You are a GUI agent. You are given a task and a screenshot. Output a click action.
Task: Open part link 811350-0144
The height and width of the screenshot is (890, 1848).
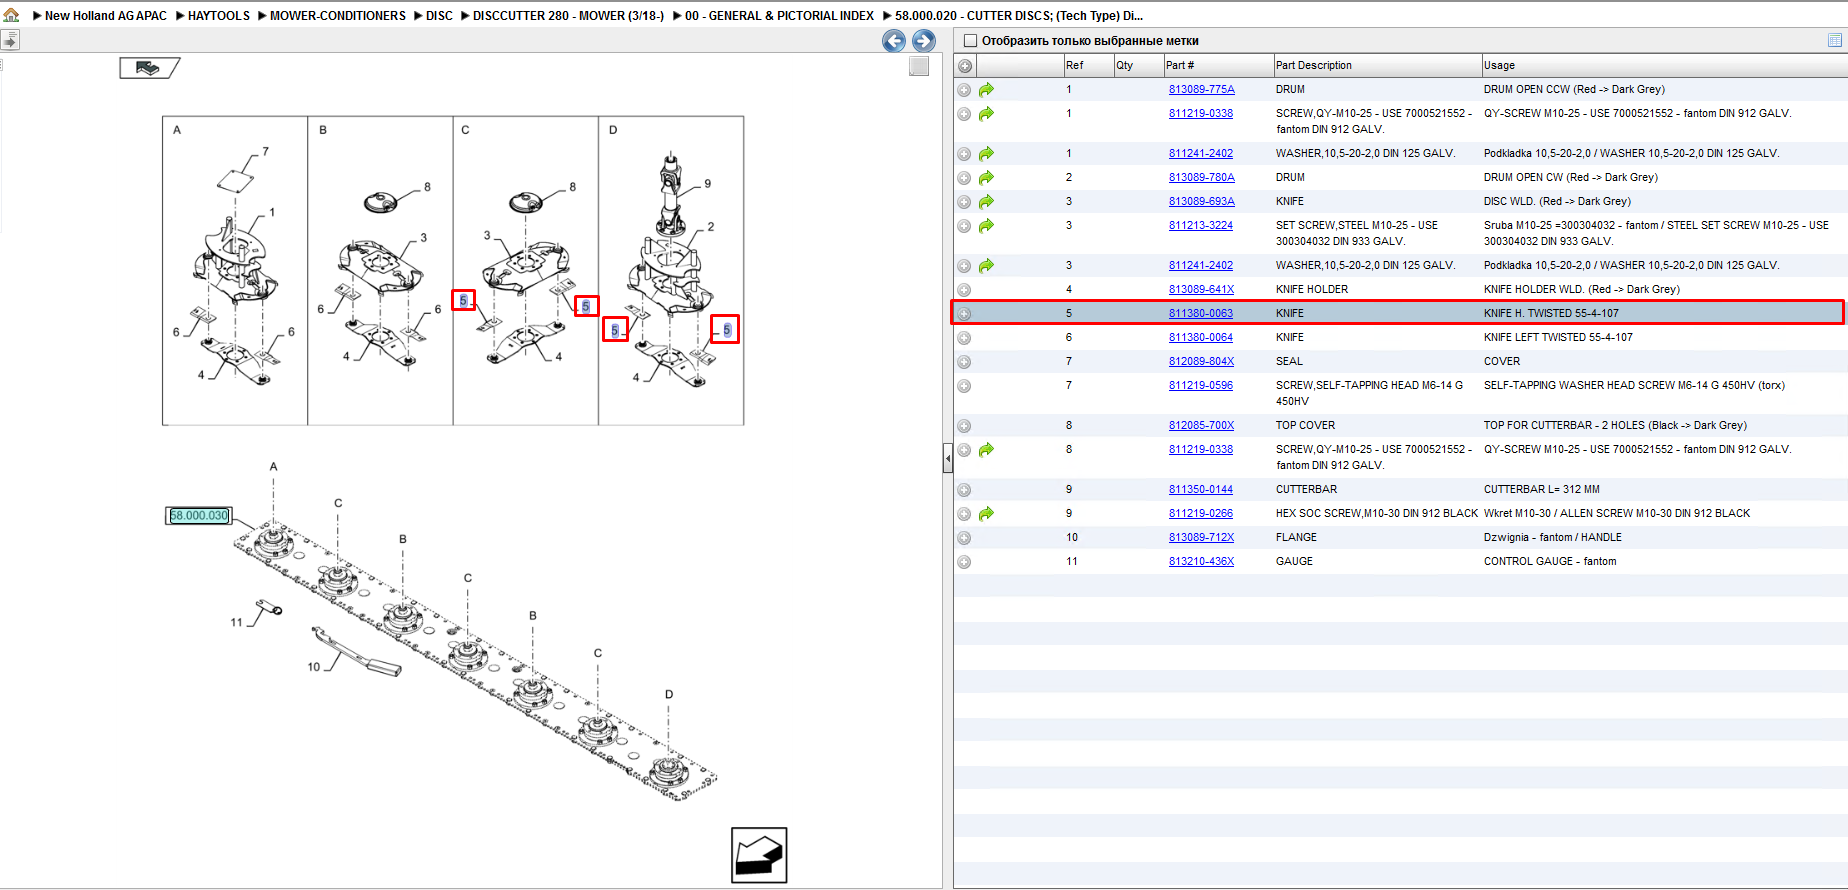1201,490
